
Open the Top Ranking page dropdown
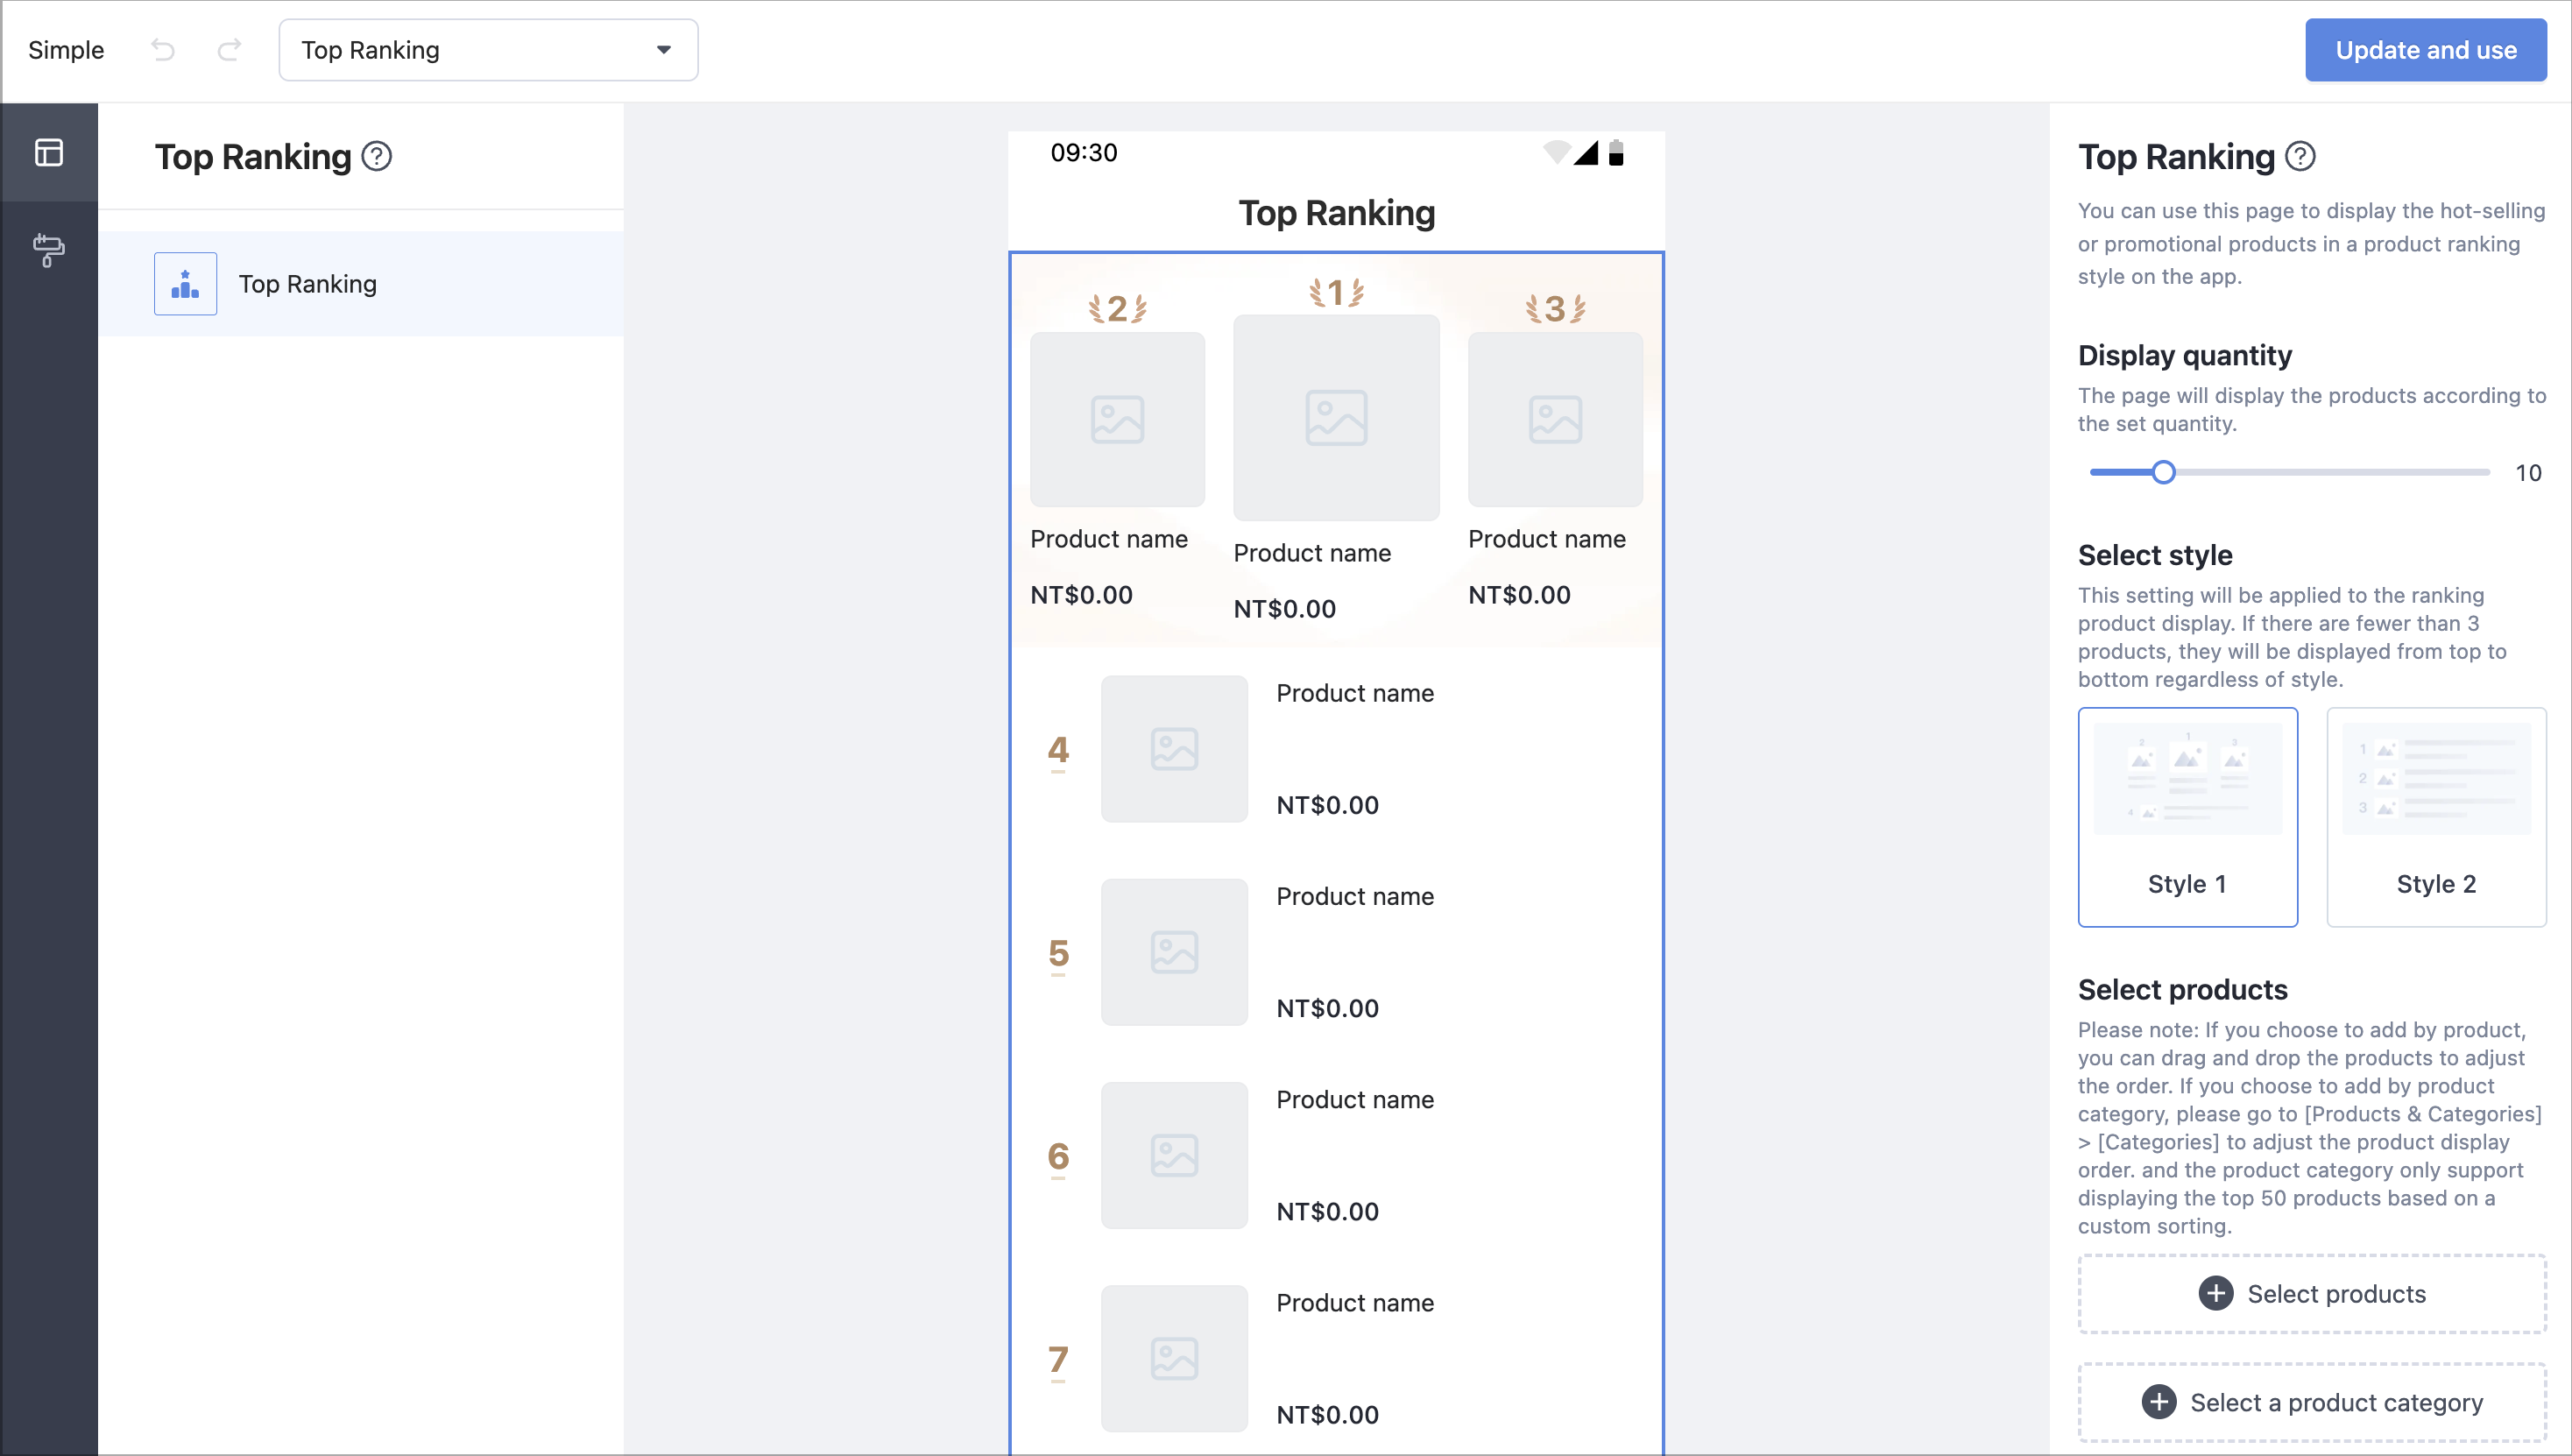tap(488, 50)
